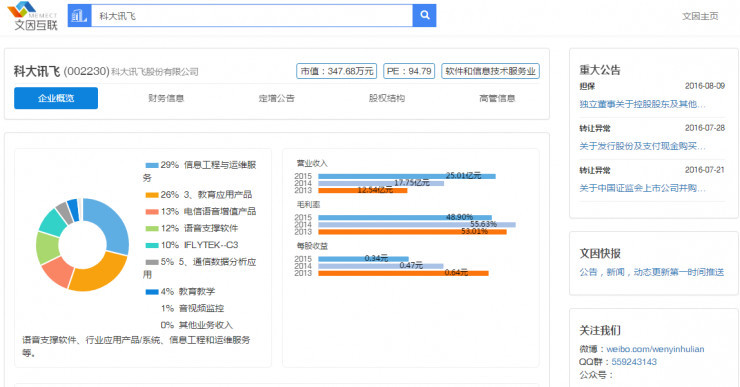Click the 2015 EPS bar 0.34元
The image size is (740, 387).
pyautogui.click(x=363, y=259)
